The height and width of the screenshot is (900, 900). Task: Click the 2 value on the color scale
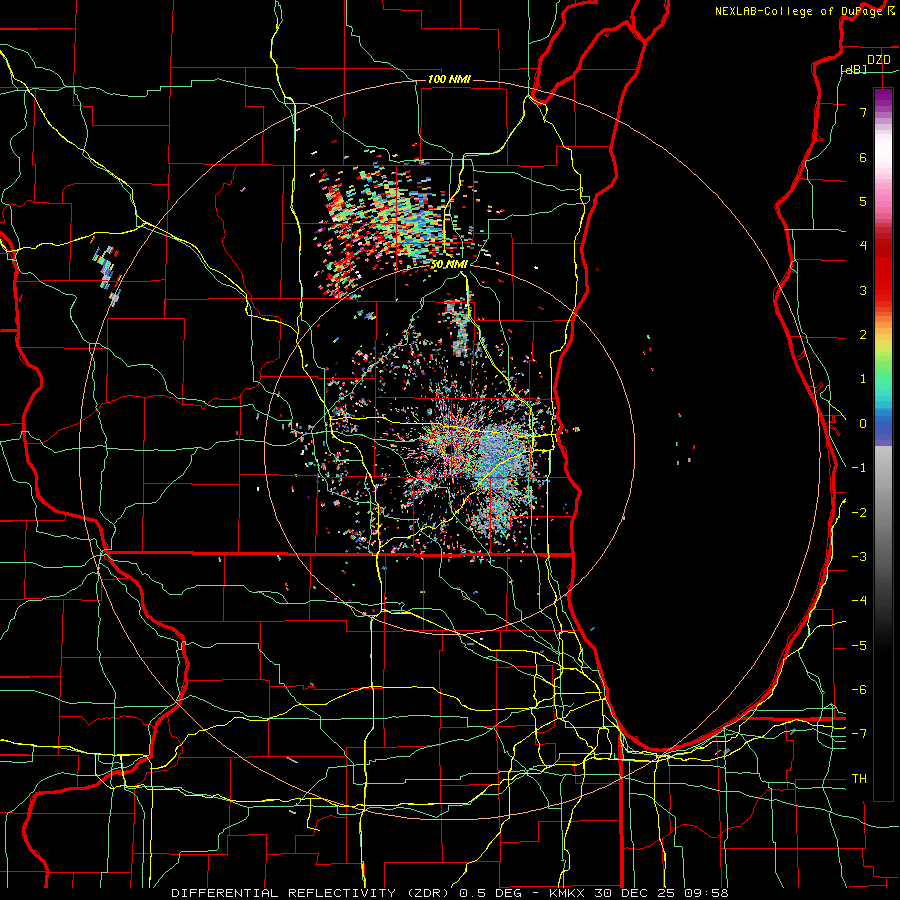pos(863,335)
